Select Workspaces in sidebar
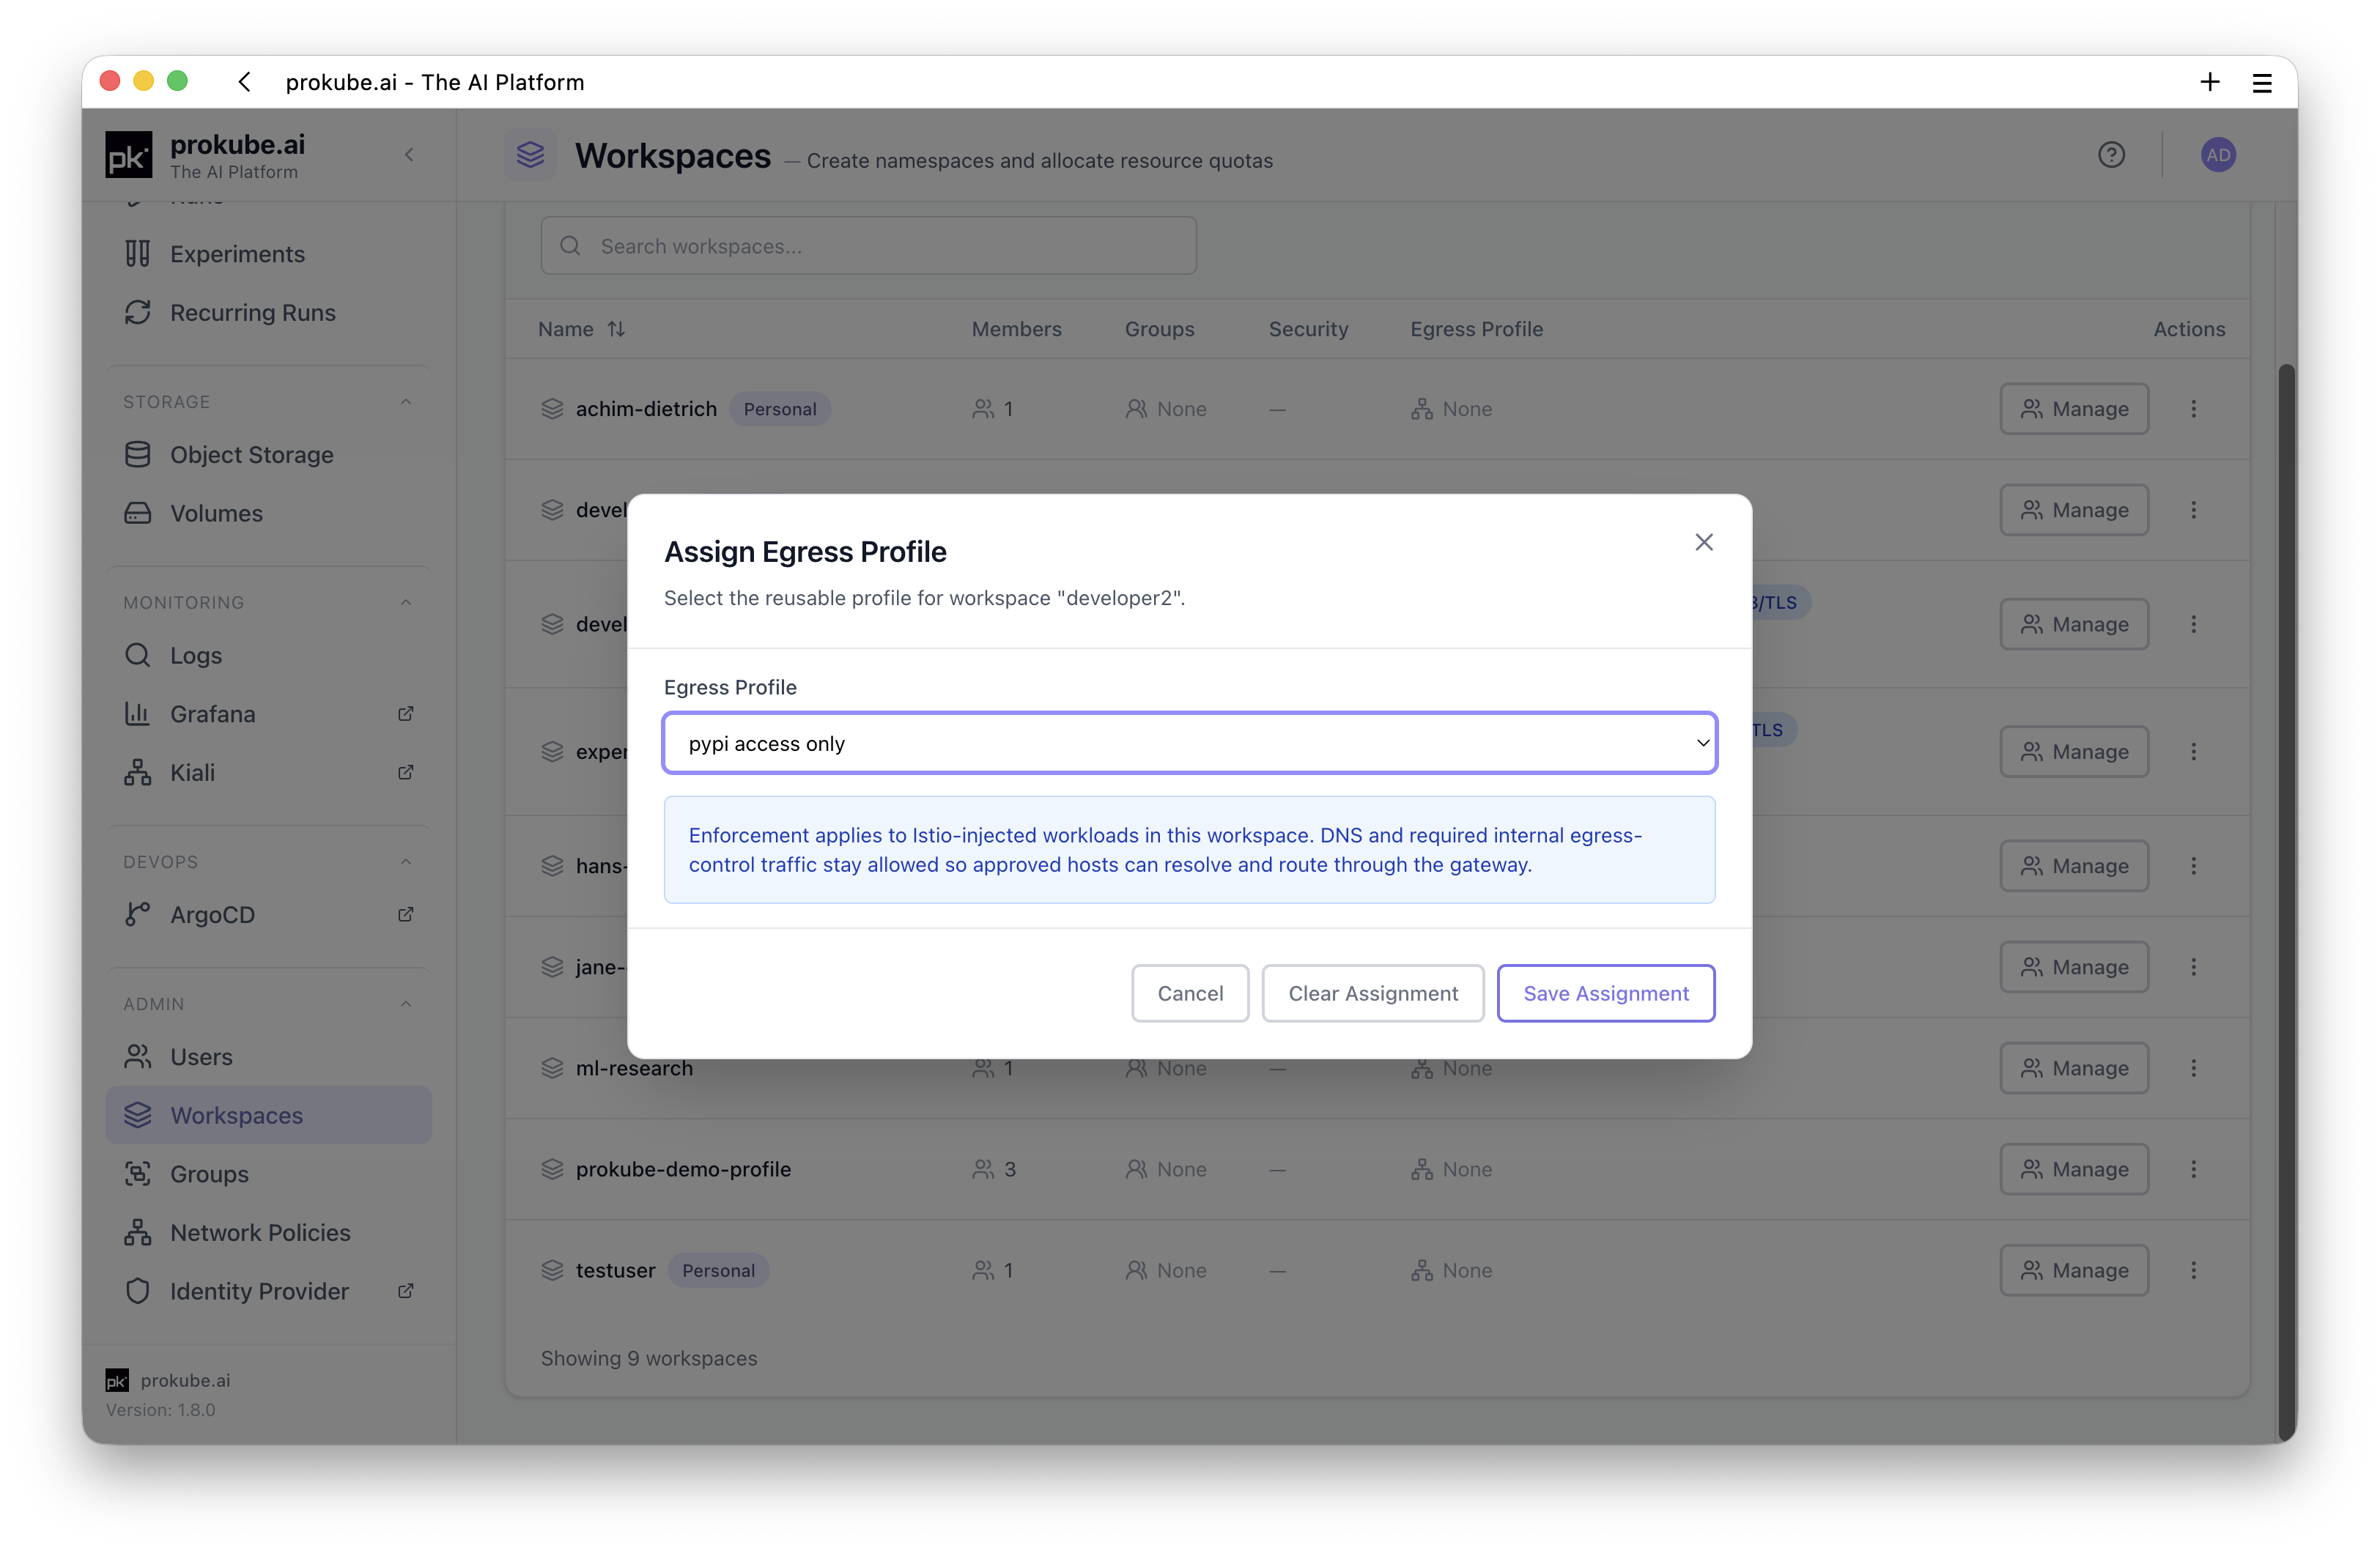 [269, 1115]
